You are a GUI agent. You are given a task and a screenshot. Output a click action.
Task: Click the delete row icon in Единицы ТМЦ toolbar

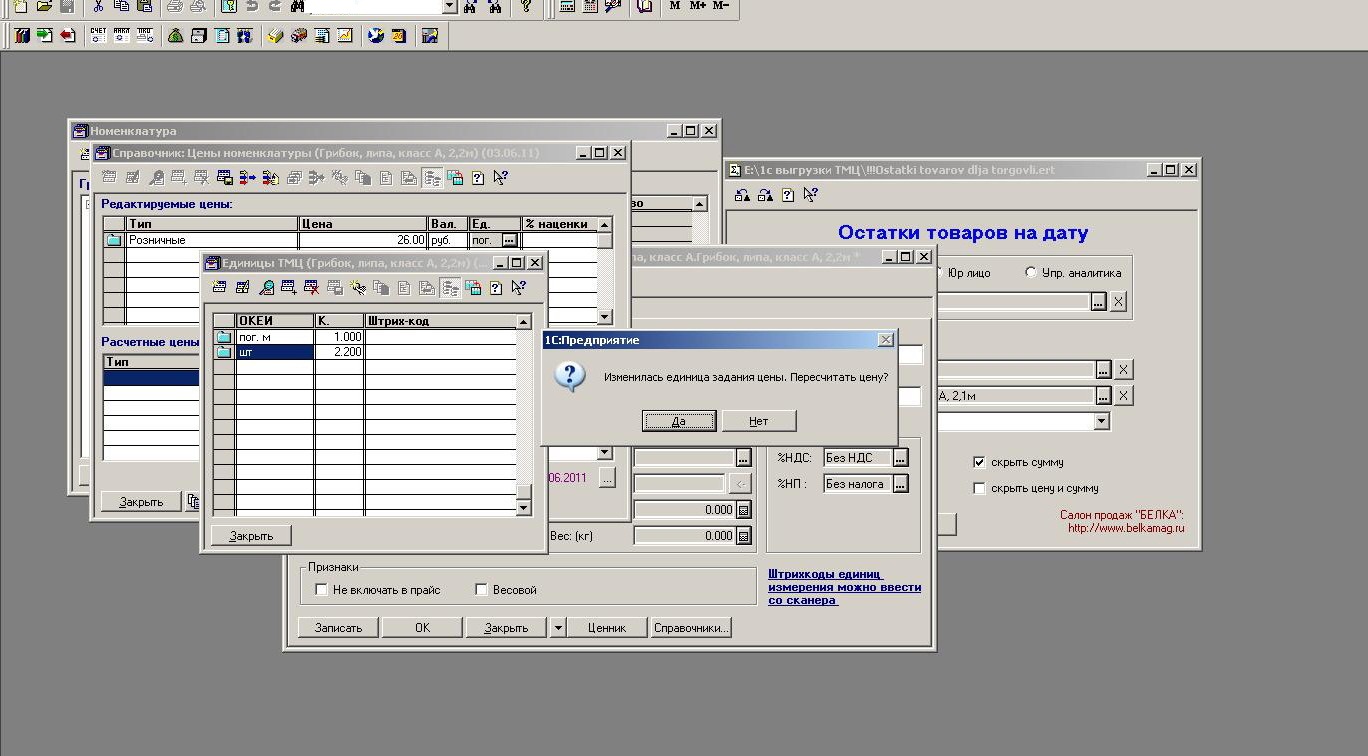click(x=311, y=288)
